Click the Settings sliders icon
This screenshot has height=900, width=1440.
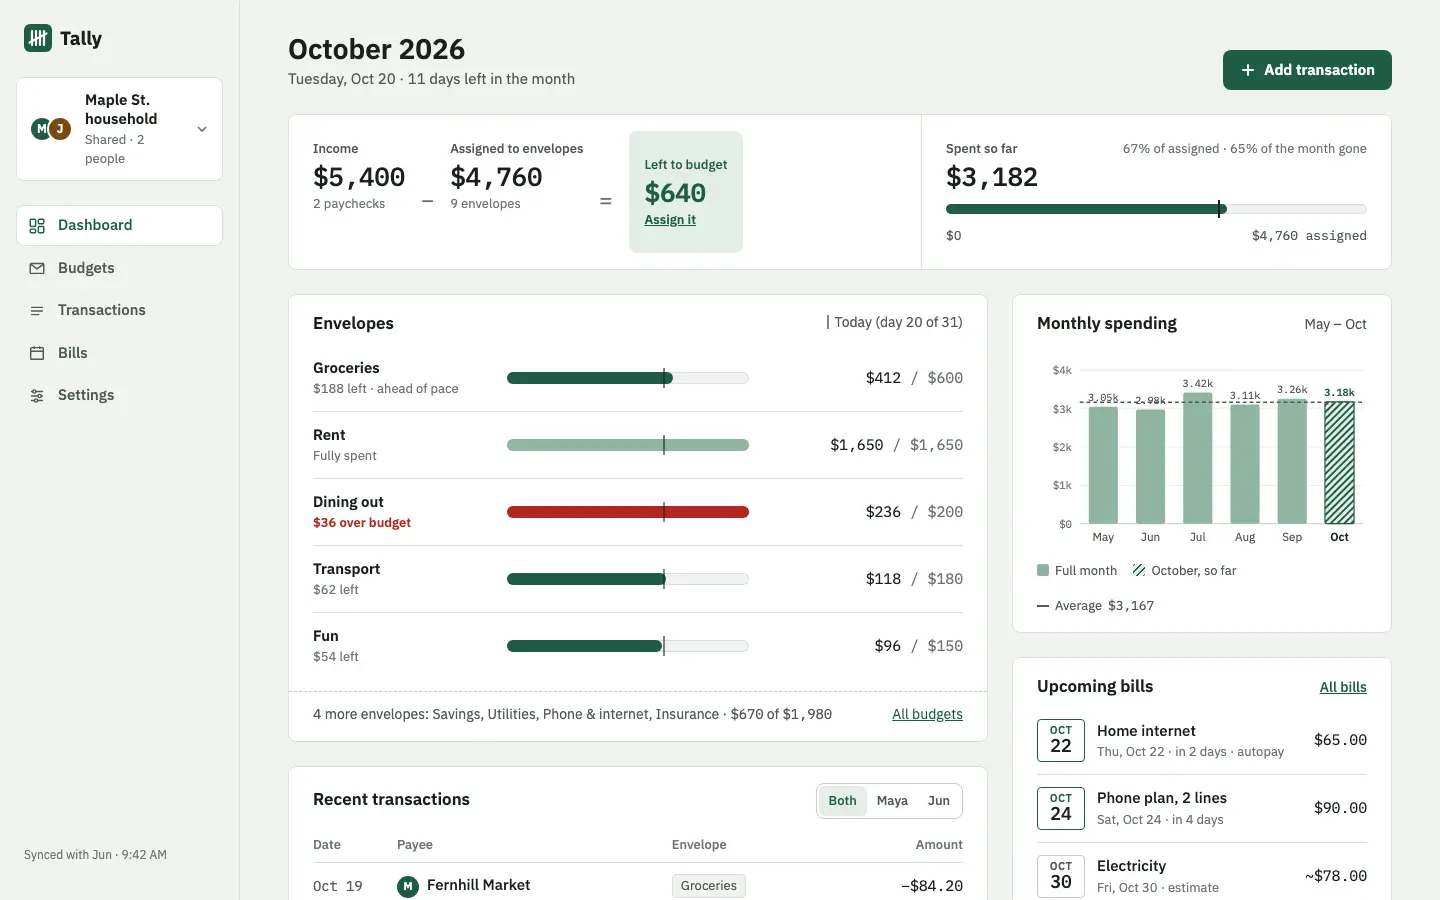click(x=37, y=396)
